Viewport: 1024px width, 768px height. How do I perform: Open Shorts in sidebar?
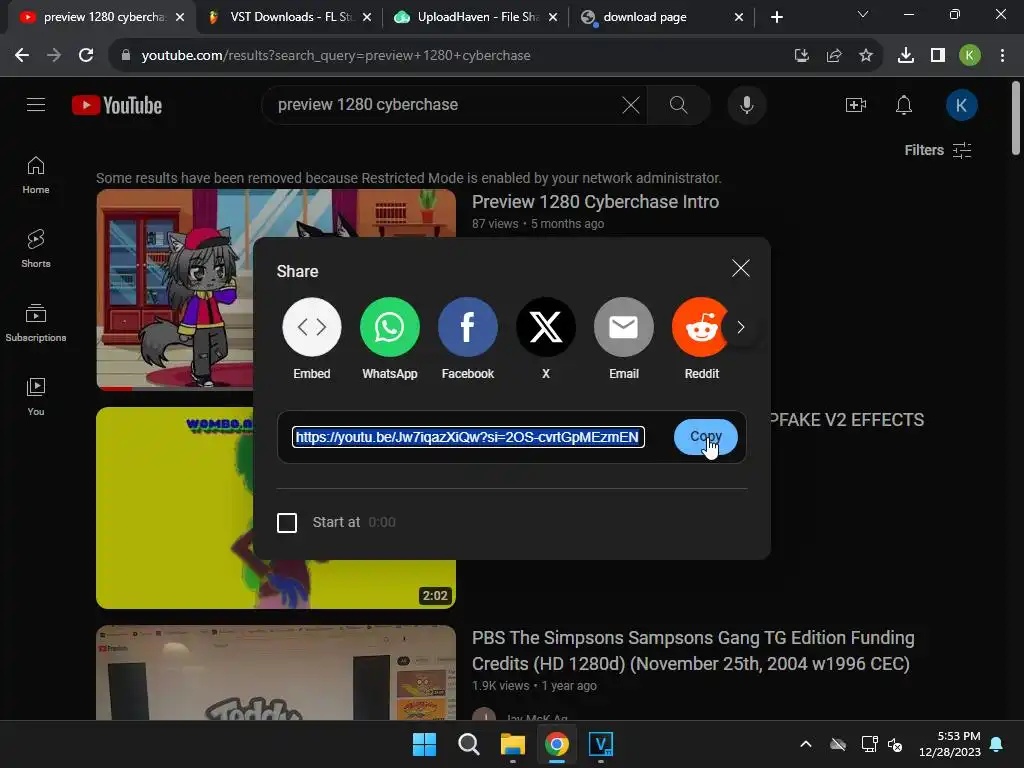(x=36, y=249)
